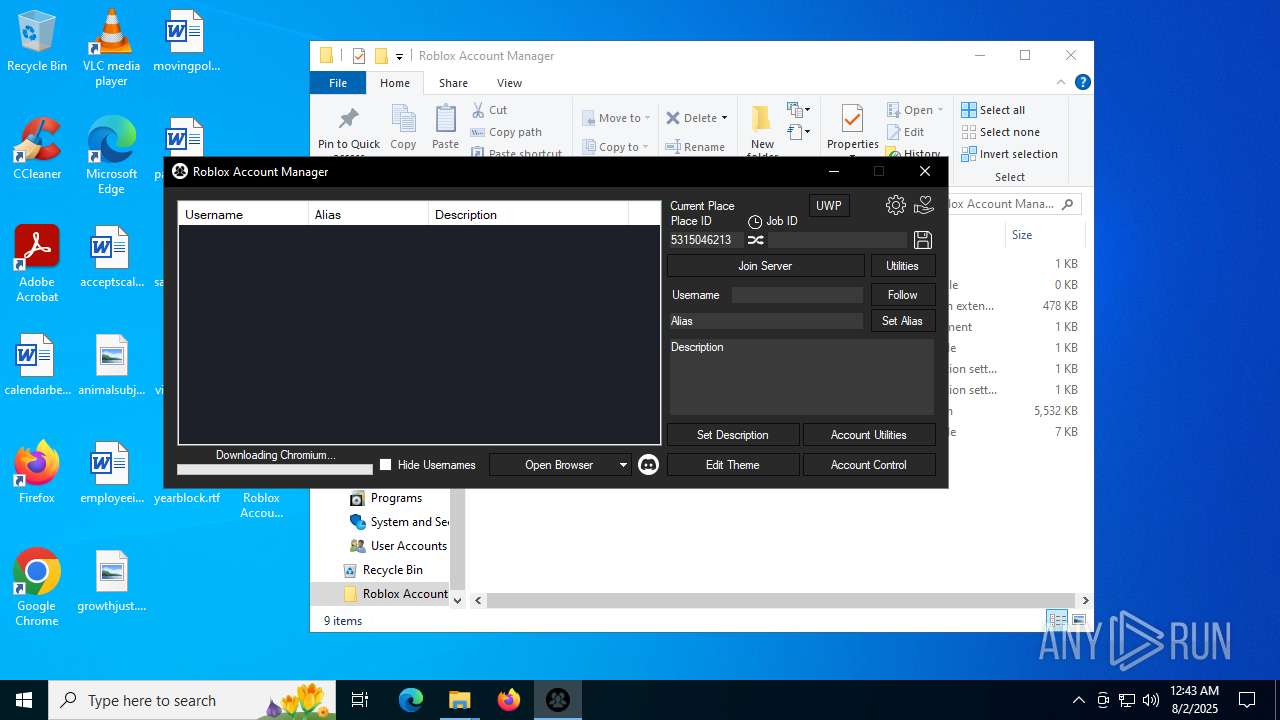Click Invert selection in the ribbon
The height and width of the screenshot is (720, 1280).
[1010, 154]
